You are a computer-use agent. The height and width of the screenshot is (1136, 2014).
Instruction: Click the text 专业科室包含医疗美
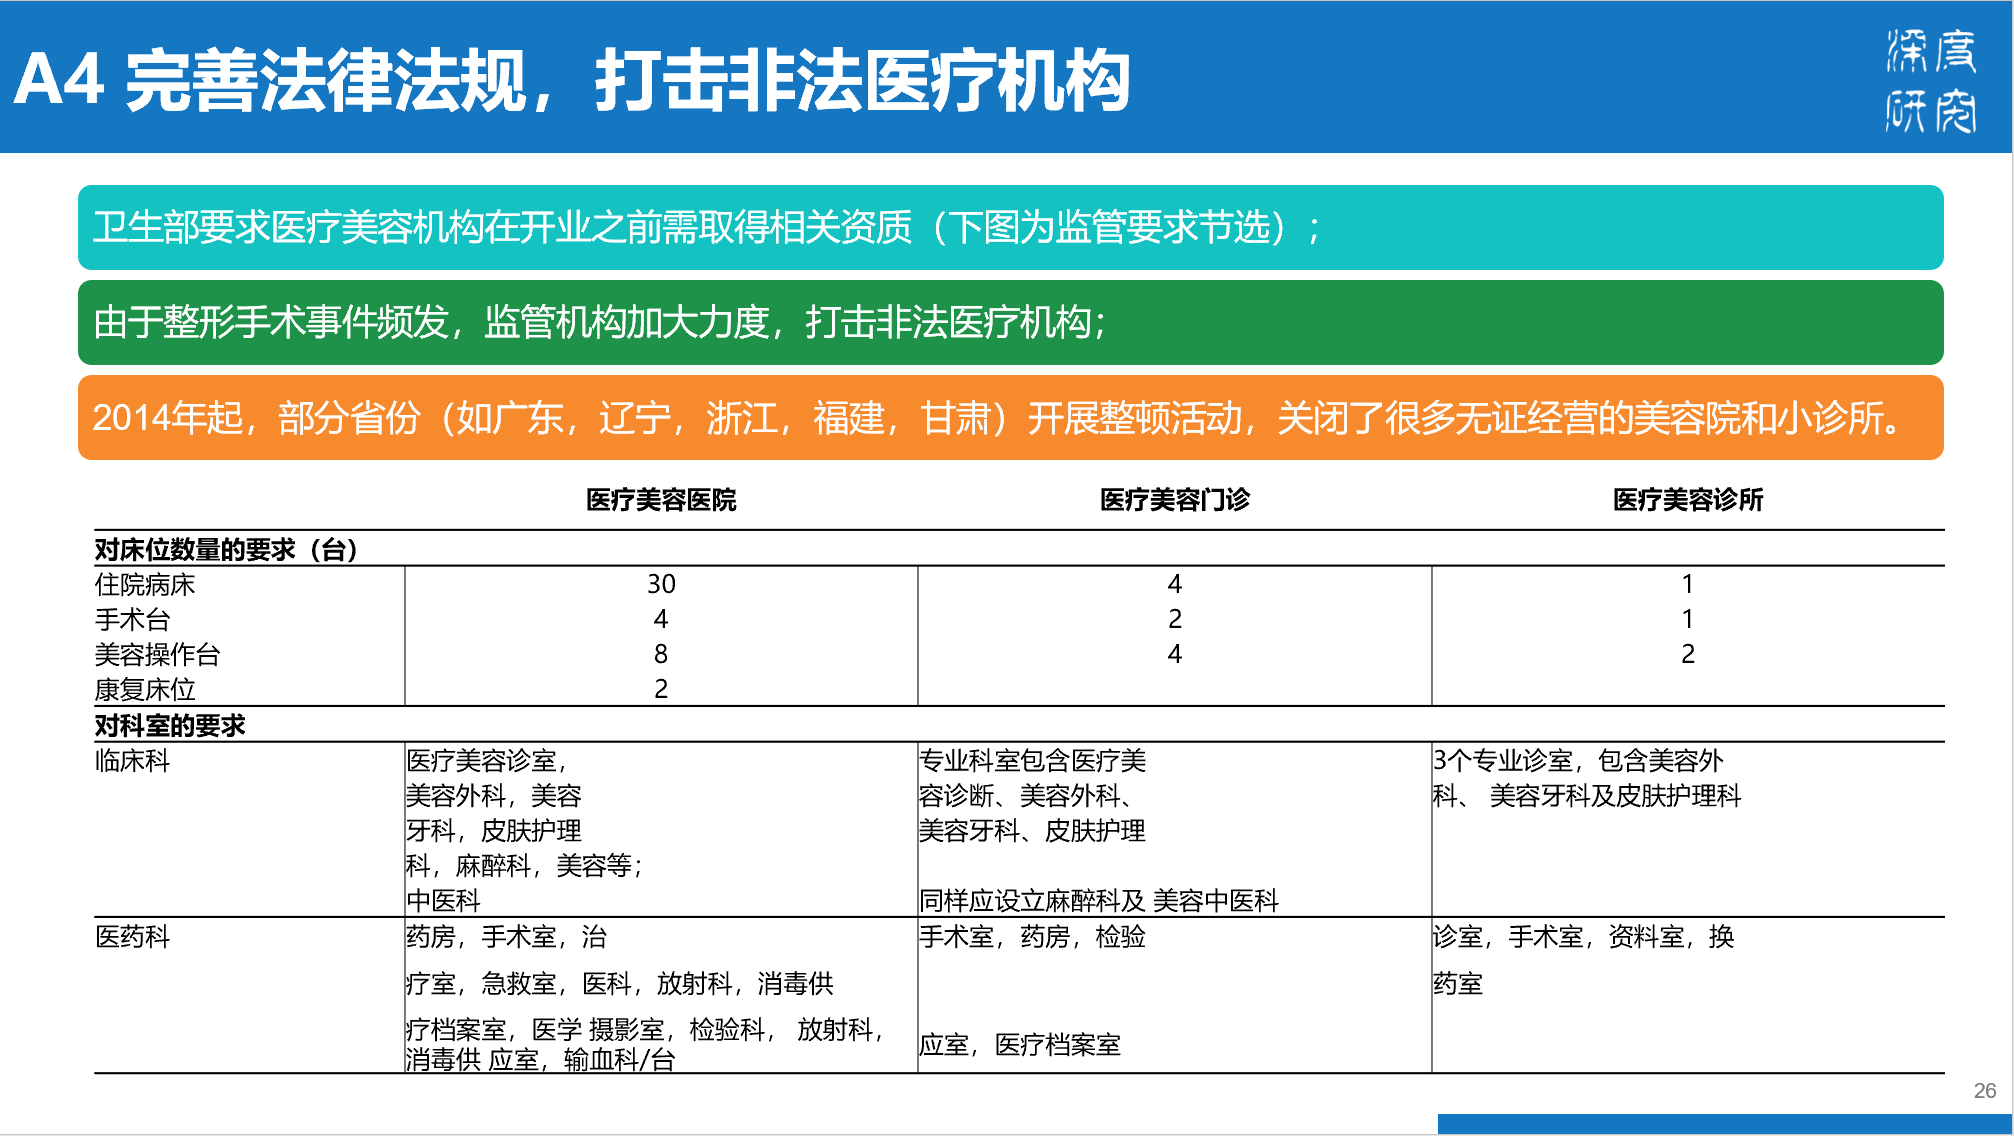pyautogui.click(x=1032, y=760)
